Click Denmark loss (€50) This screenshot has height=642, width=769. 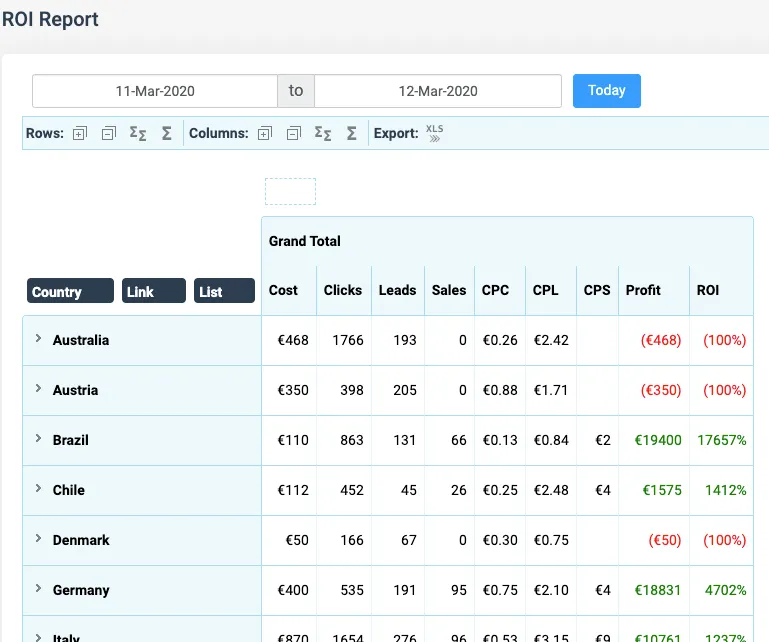point(665,540)
